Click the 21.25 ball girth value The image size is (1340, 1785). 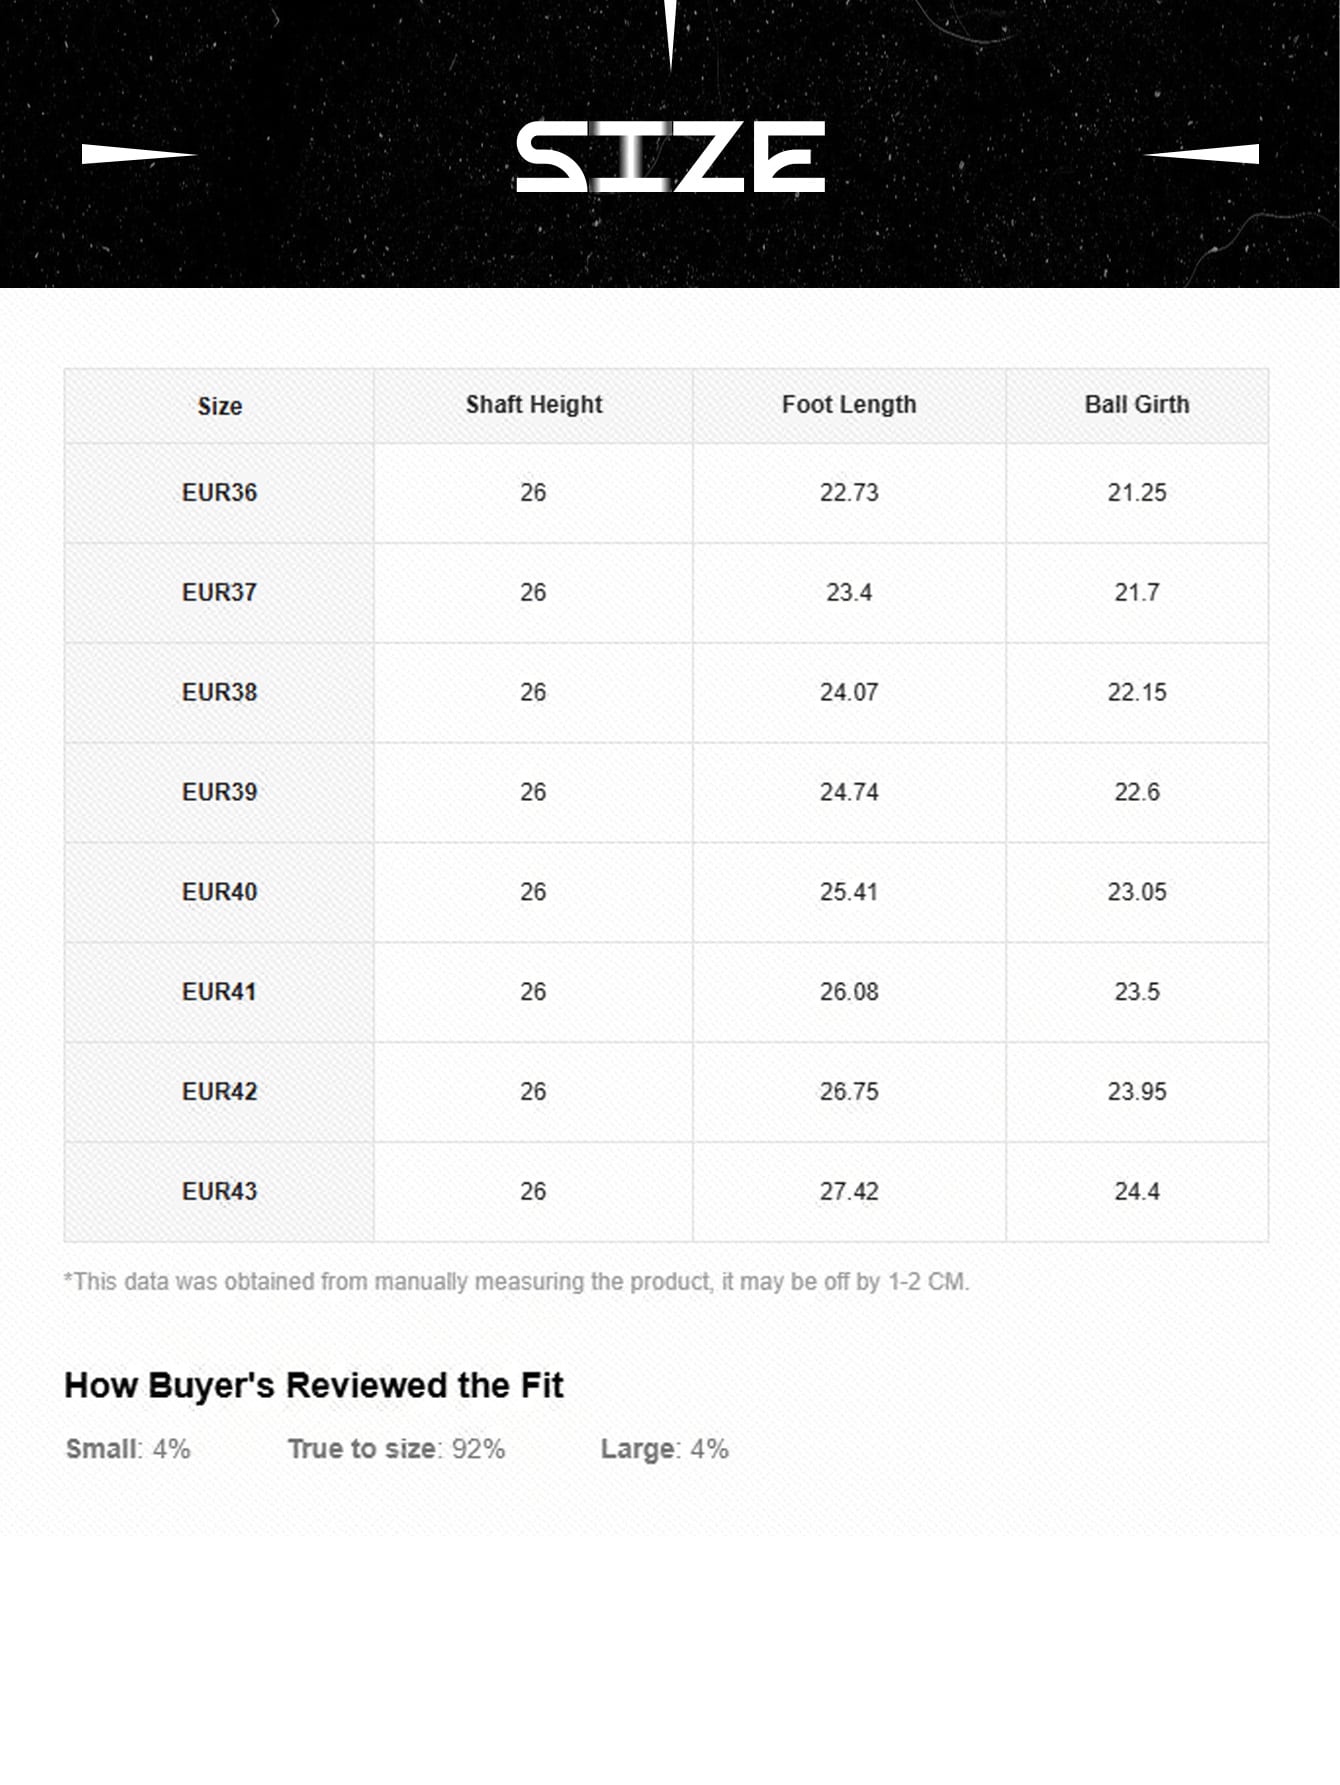pos(1137,493)
